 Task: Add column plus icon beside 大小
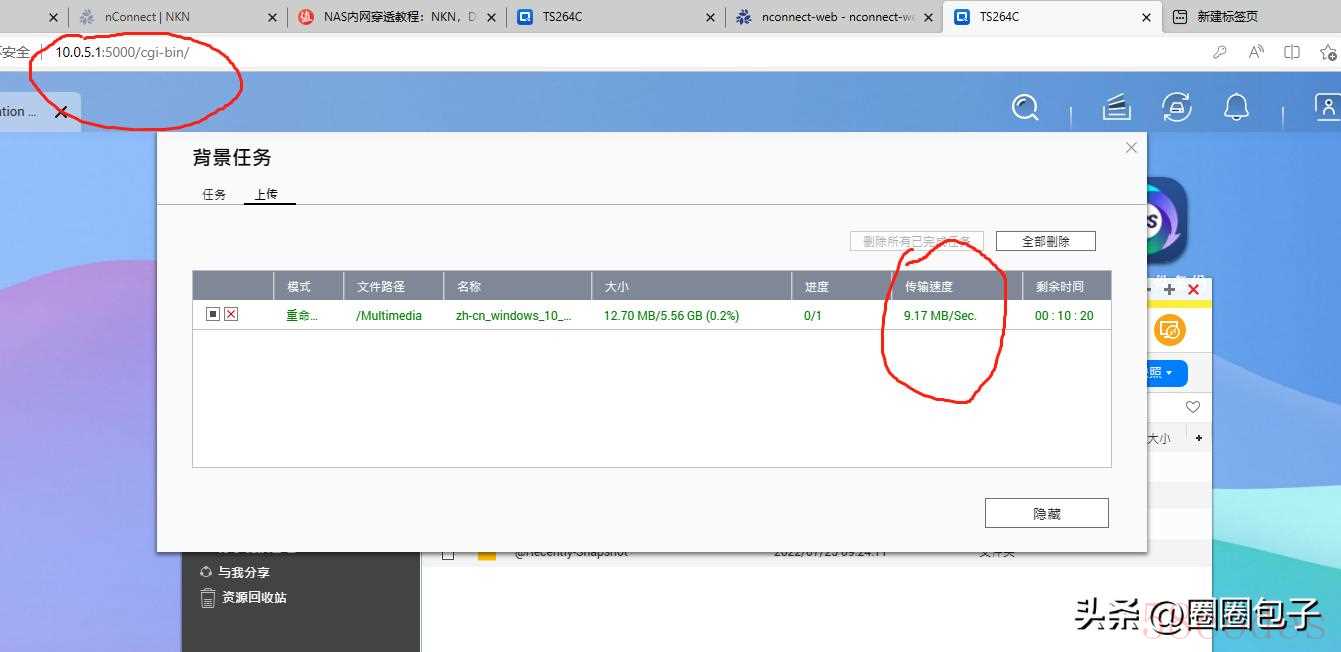(1199, 438)
